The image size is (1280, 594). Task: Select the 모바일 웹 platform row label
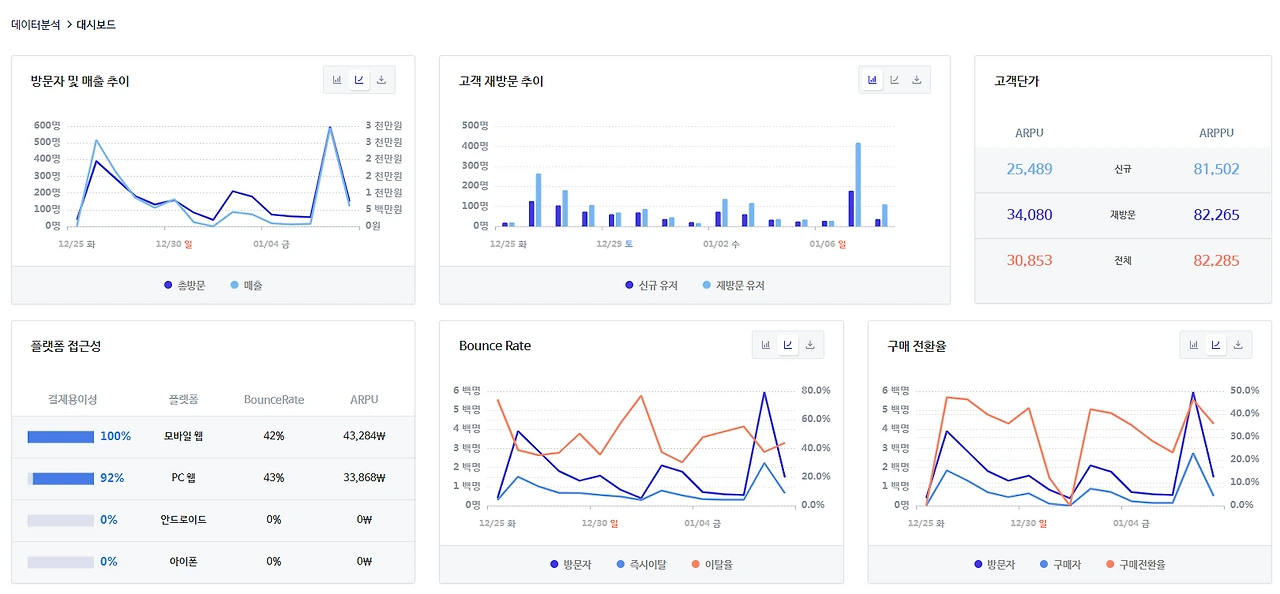[183, 436]
